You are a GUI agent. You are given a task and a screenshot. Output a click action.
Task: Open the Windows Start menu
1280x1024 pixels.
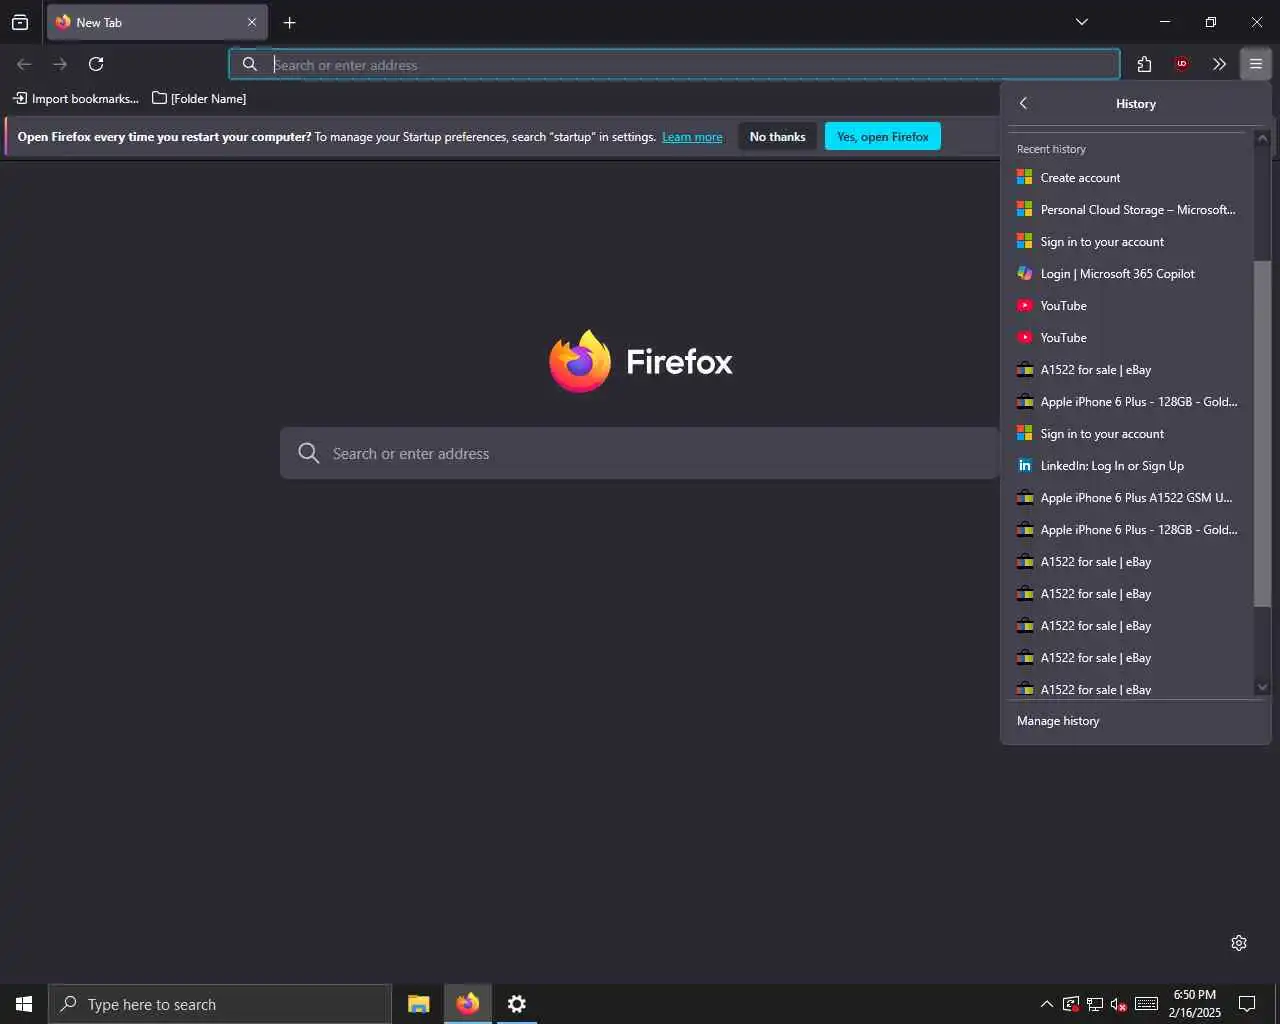(24, 1004)
